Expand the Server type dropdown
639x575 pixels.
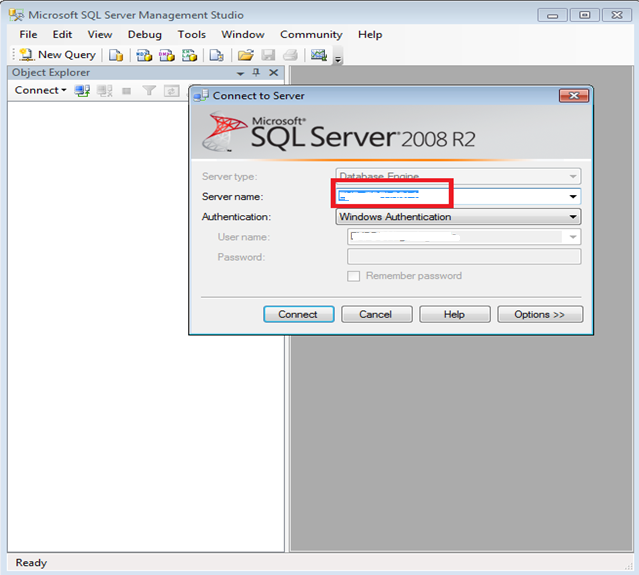pos(573,176)
